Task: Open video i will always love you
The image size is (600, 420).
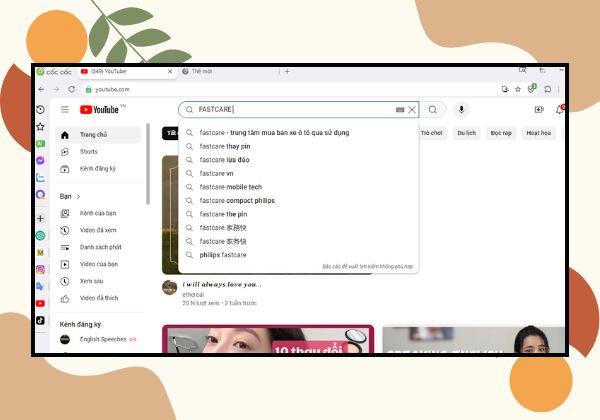Action: tap(222, 285)
